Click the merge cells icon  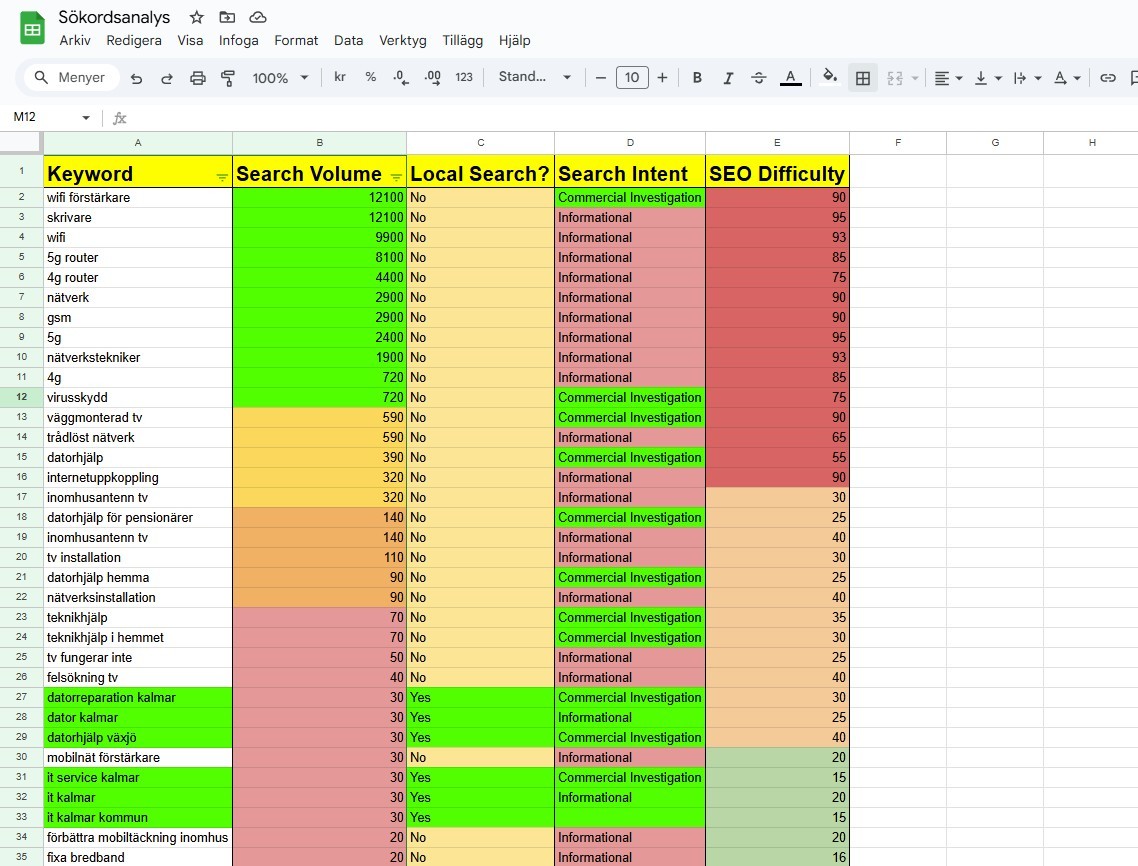(895, 78)
